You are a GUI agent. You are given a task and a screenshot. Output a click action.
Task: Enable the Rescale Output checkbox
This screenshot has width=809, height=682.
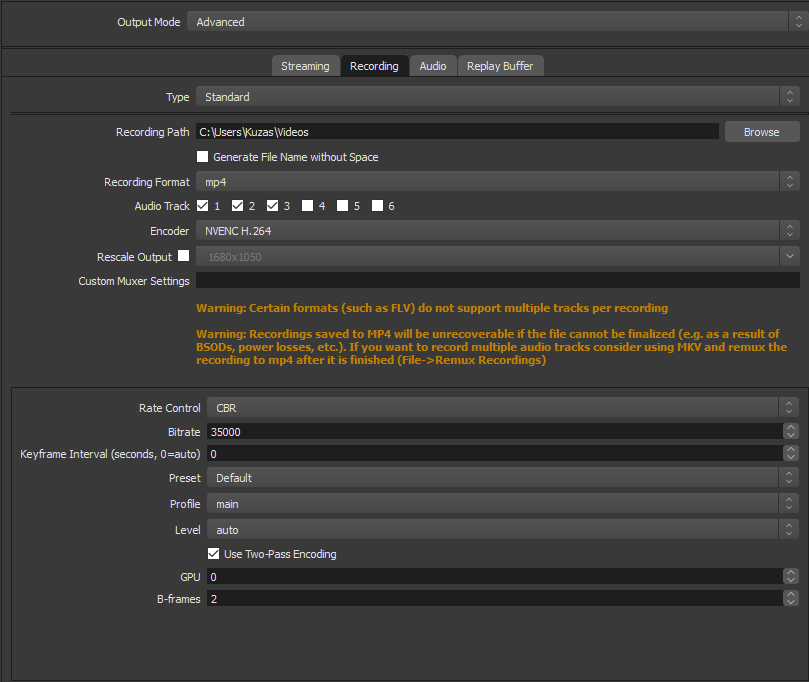coord(183,256)
